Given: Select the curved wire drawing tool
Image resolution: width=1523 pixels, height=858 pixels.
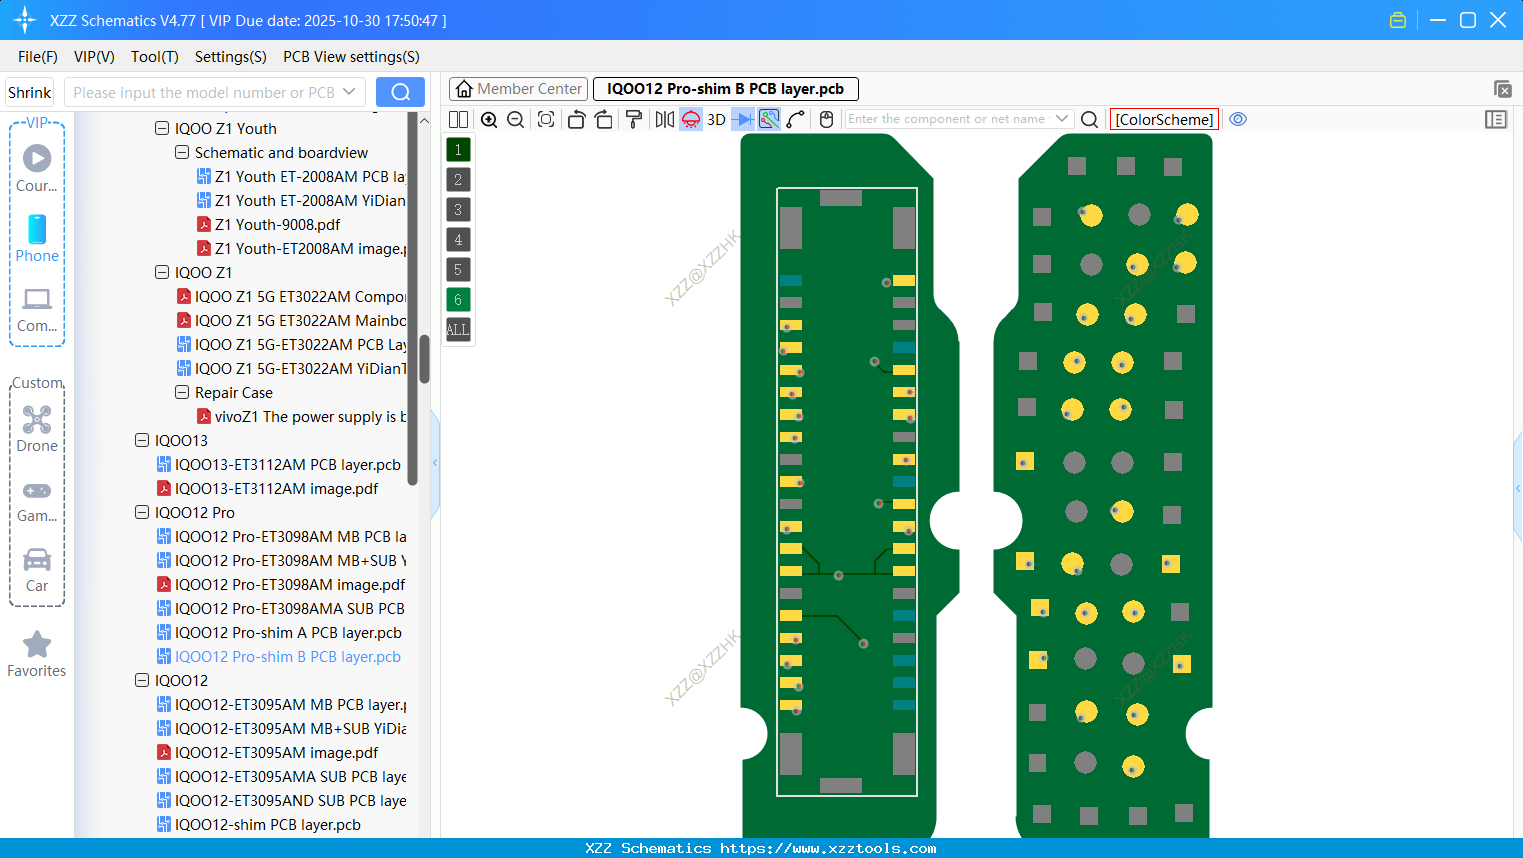Looking at the screenshot, I should pos(797,119).
